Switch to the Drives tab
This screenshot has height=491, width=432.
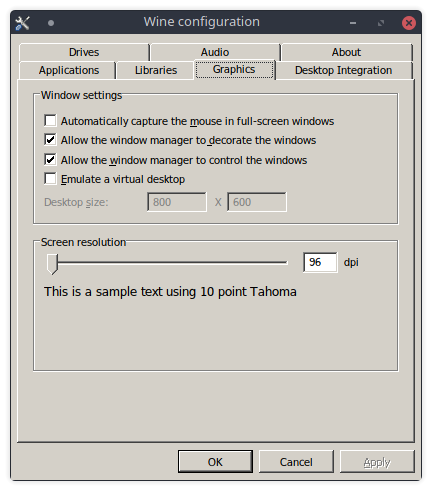[x=84, y=52]
